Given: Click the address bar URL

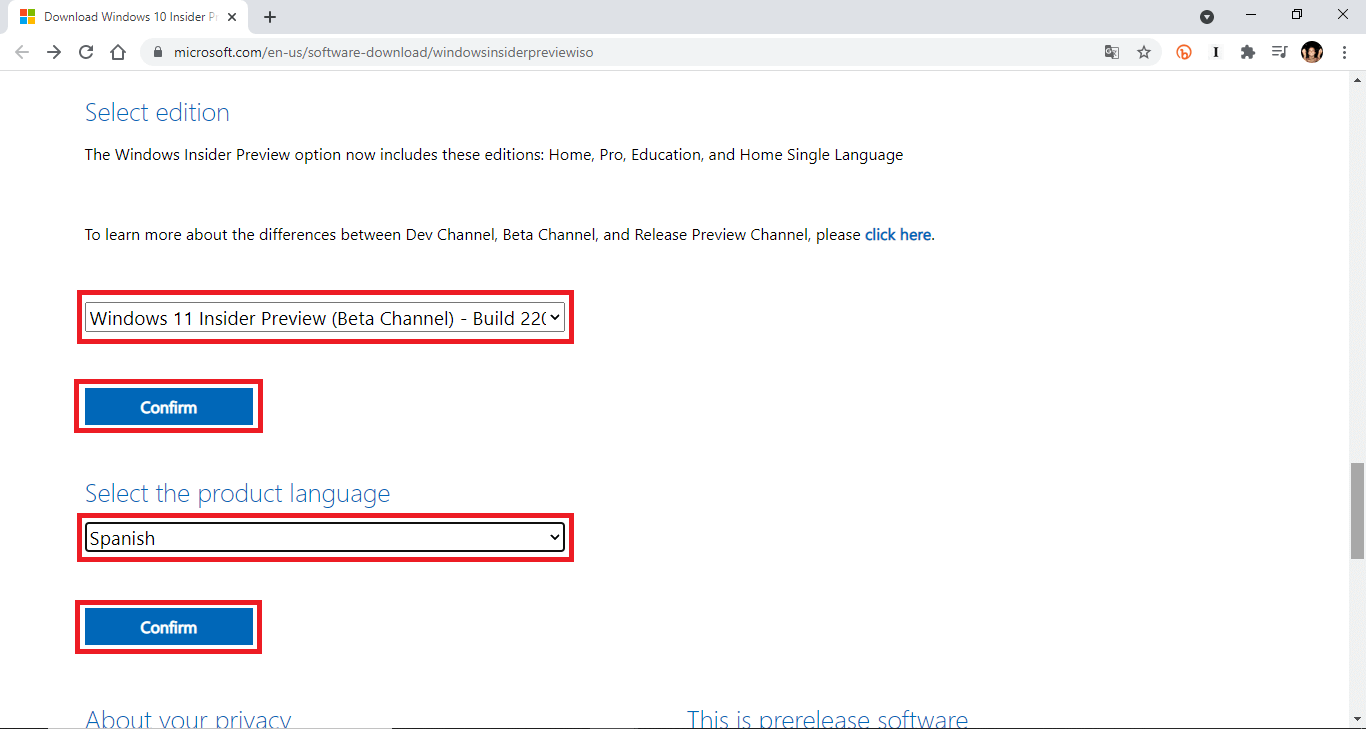Looking at the screenshot, I should 384,52.
